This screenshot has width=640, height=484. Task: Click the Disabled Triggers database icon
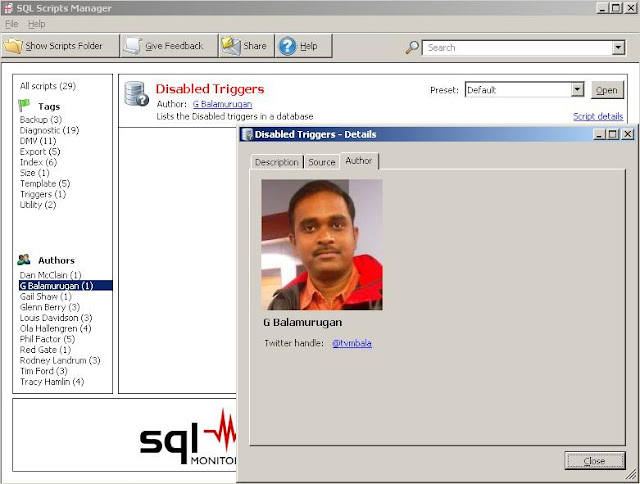pos(136,94)
